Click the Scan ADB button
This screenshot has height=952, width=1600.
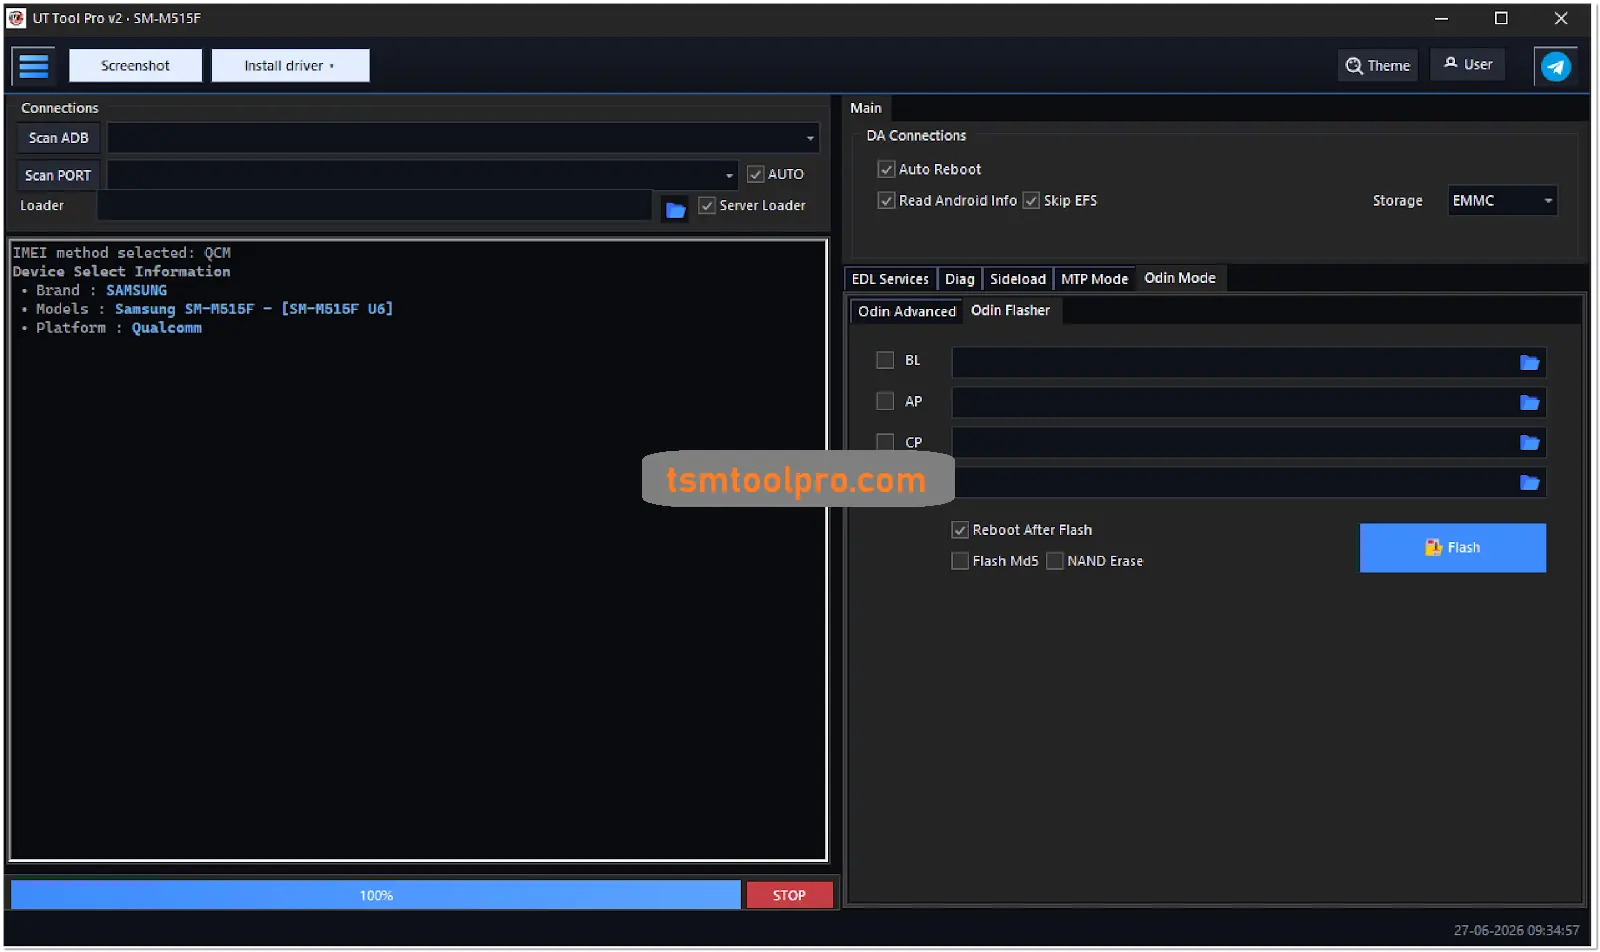(58, 138)
